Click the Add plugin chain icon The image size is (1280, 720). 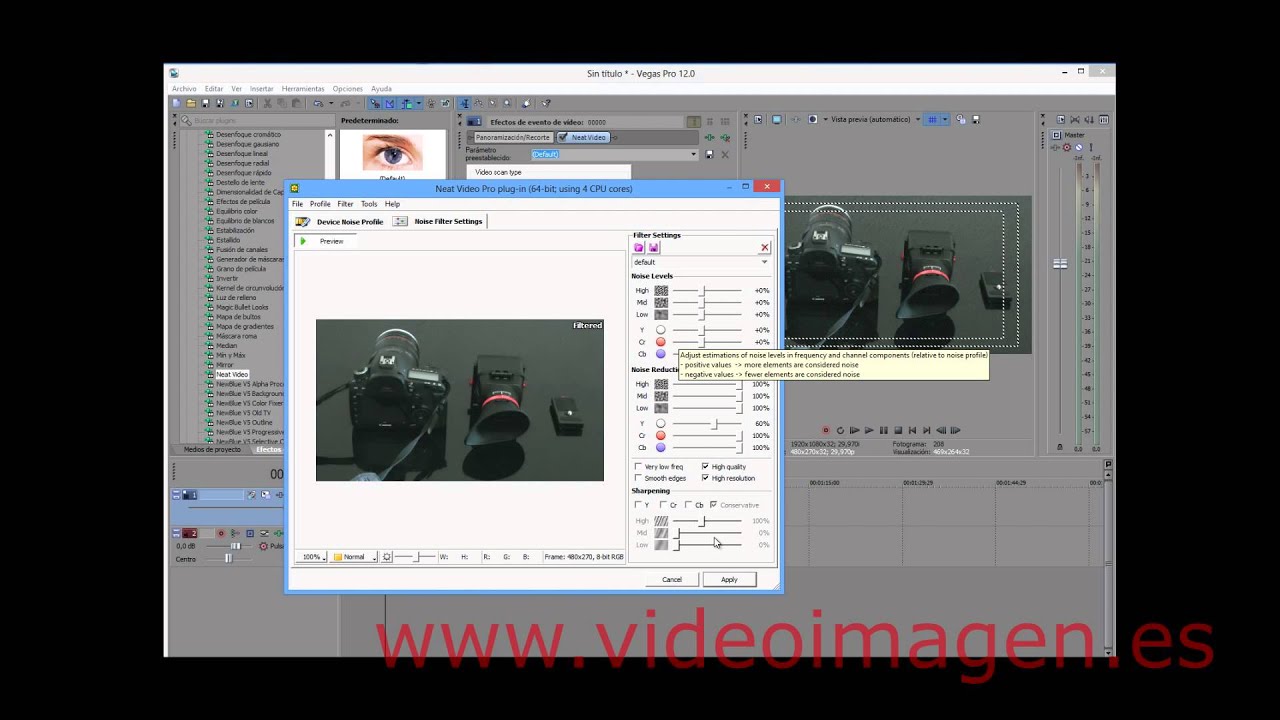click(x=709, y=137)
